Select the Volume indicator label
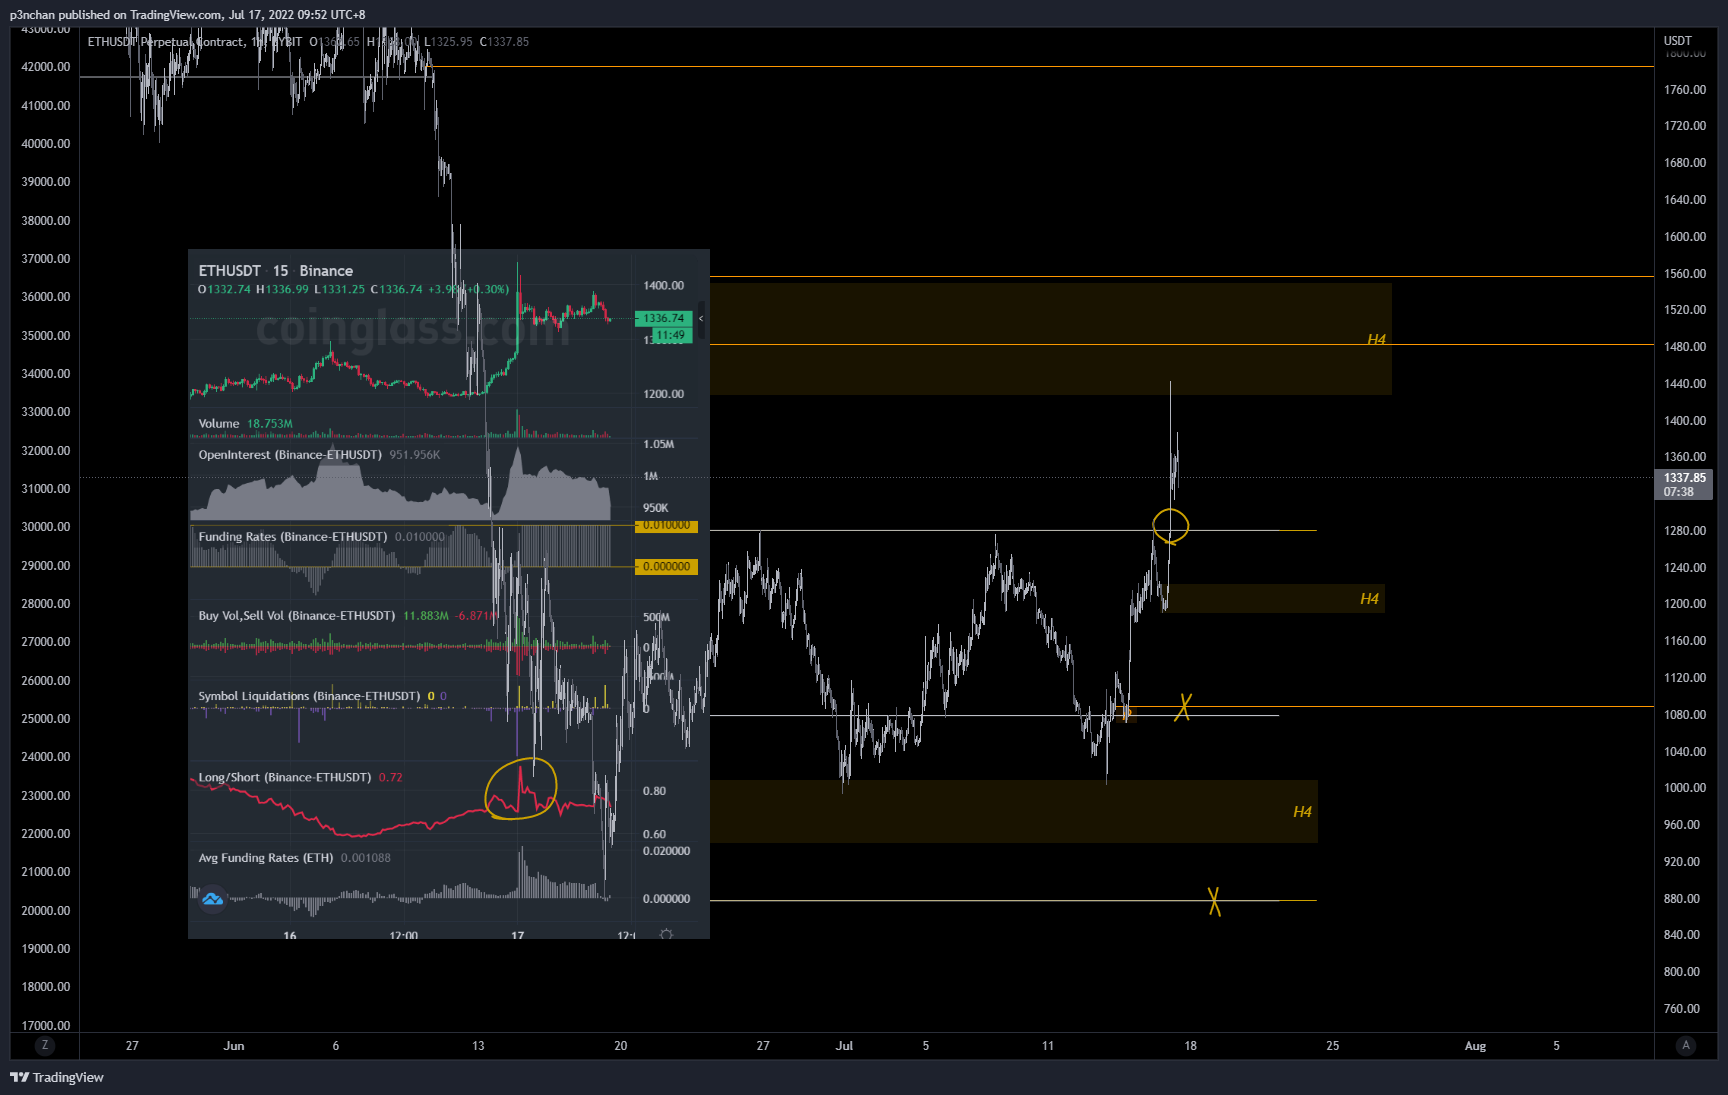This screenshot has width=1728, height=1095. [218, 424]
